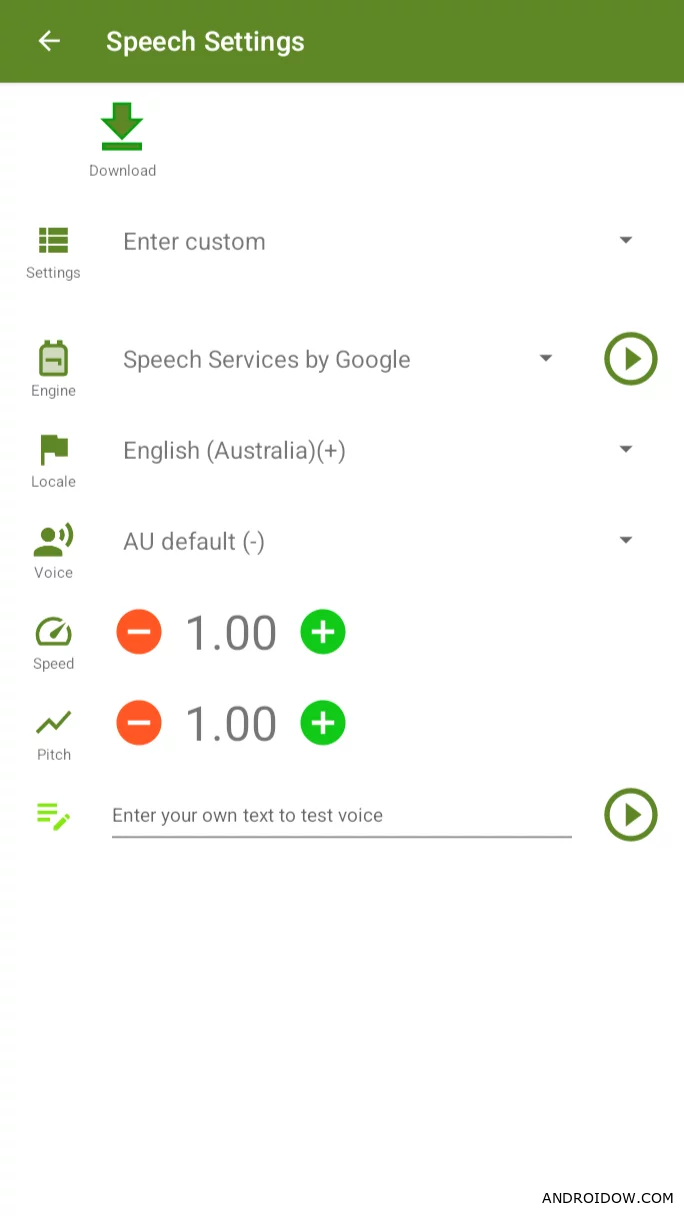Screen dimensions: 684x1216
Task: Tap the Settings list icon
Action: click(53, 240)
